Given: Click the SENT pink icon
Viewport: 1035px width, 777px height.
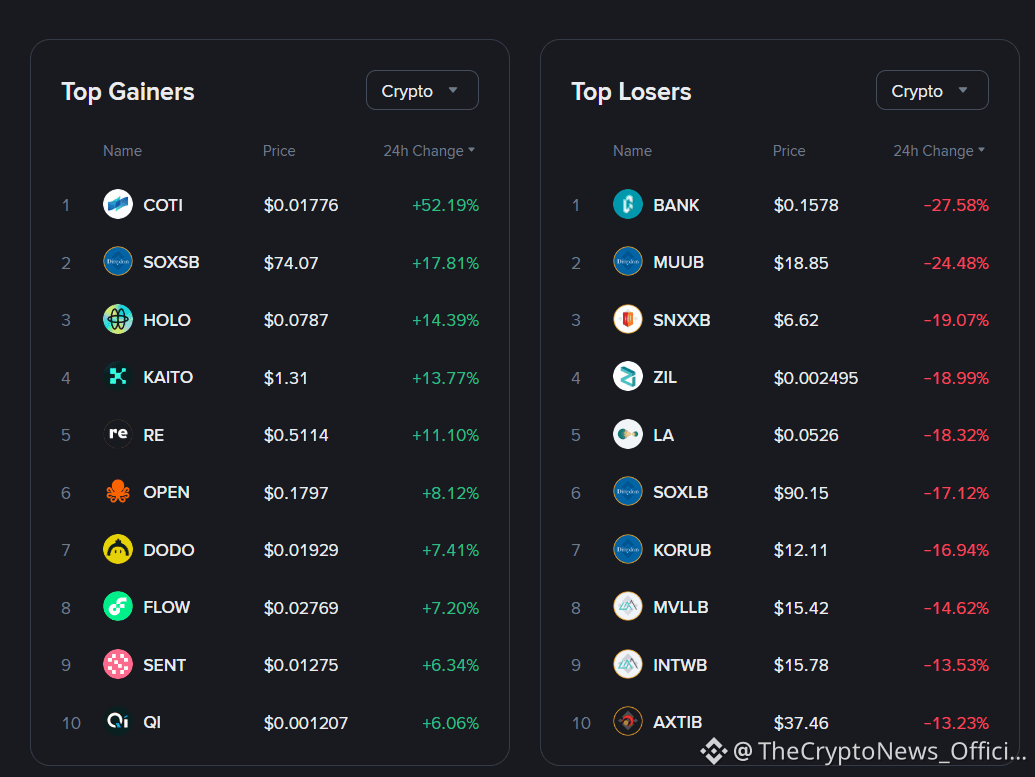Looking at the screenshot, I should [x=118, y=664].
